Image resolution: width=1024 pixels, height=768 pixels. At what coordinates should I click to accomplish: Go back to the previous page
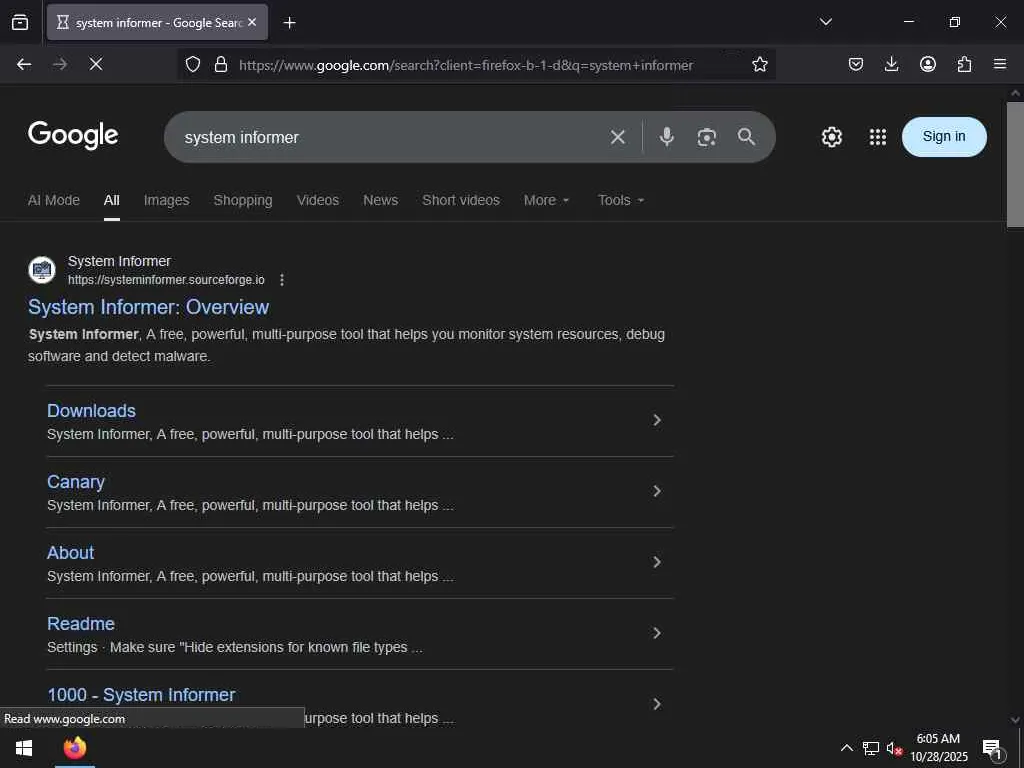[x=24, y=64]
